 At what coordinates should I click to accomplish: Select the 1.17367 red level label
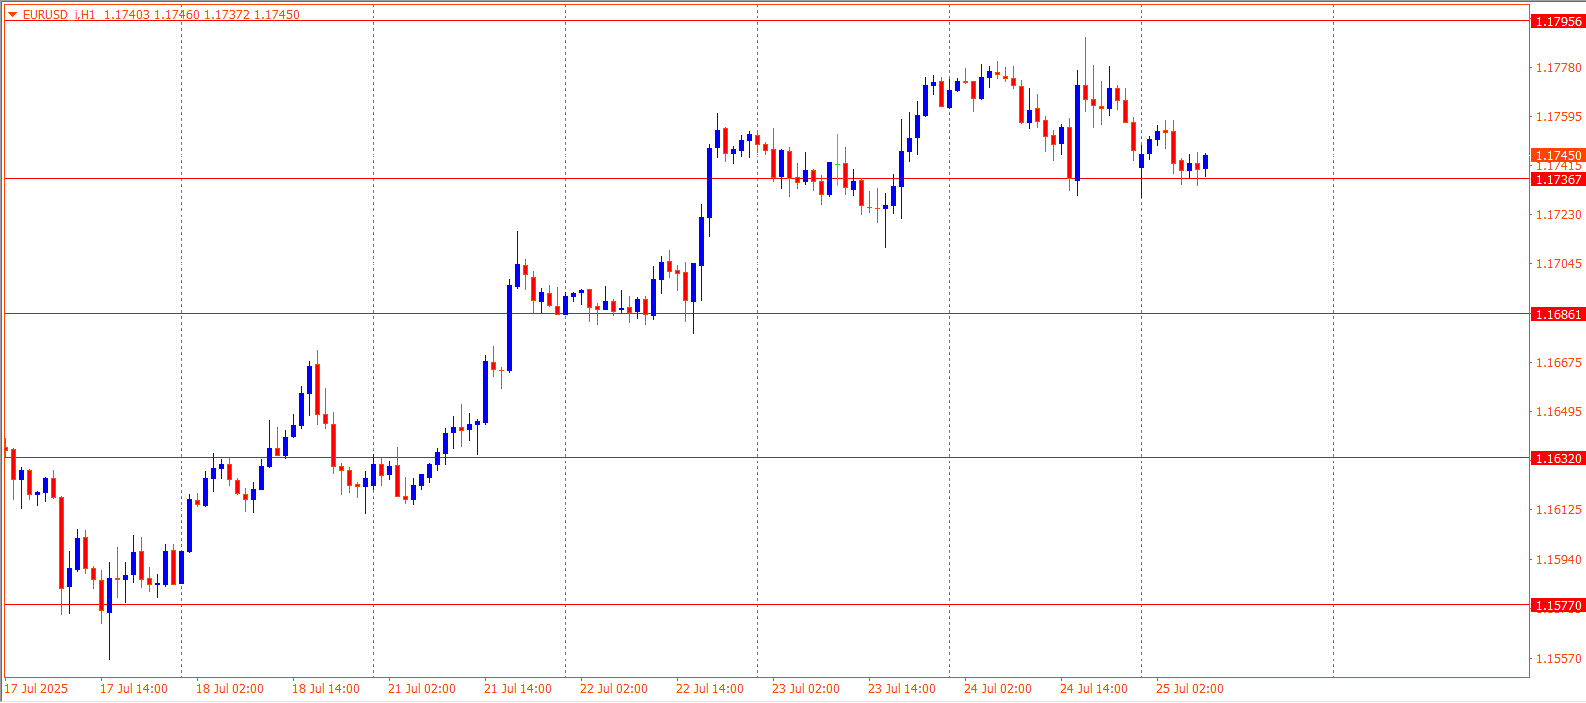tap(1558, 179)
